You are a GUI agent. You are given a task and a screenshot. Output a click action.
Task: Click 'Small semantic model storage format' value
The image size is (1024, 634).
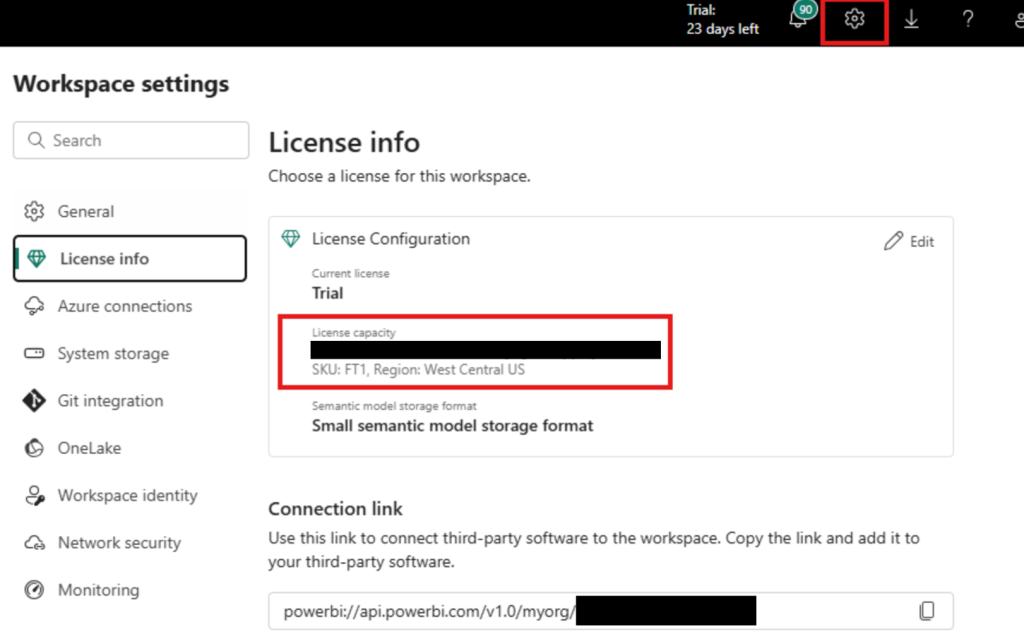(453, 426)
